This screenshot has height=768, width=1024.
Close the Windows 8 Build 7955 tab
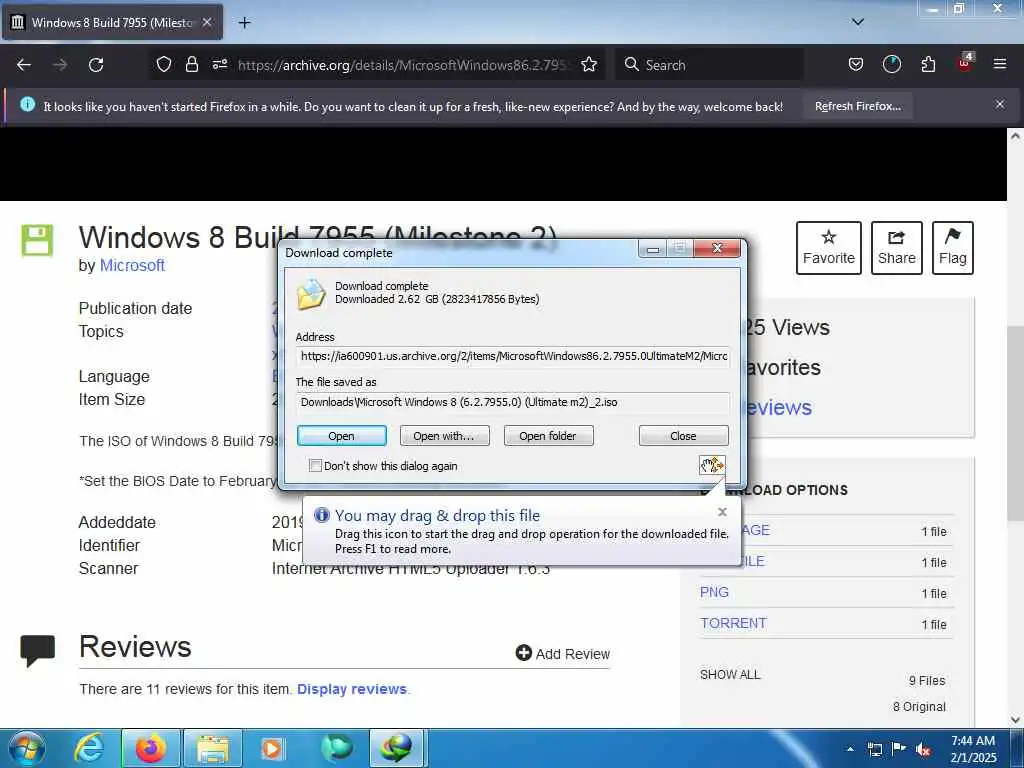tap(207, 22)
